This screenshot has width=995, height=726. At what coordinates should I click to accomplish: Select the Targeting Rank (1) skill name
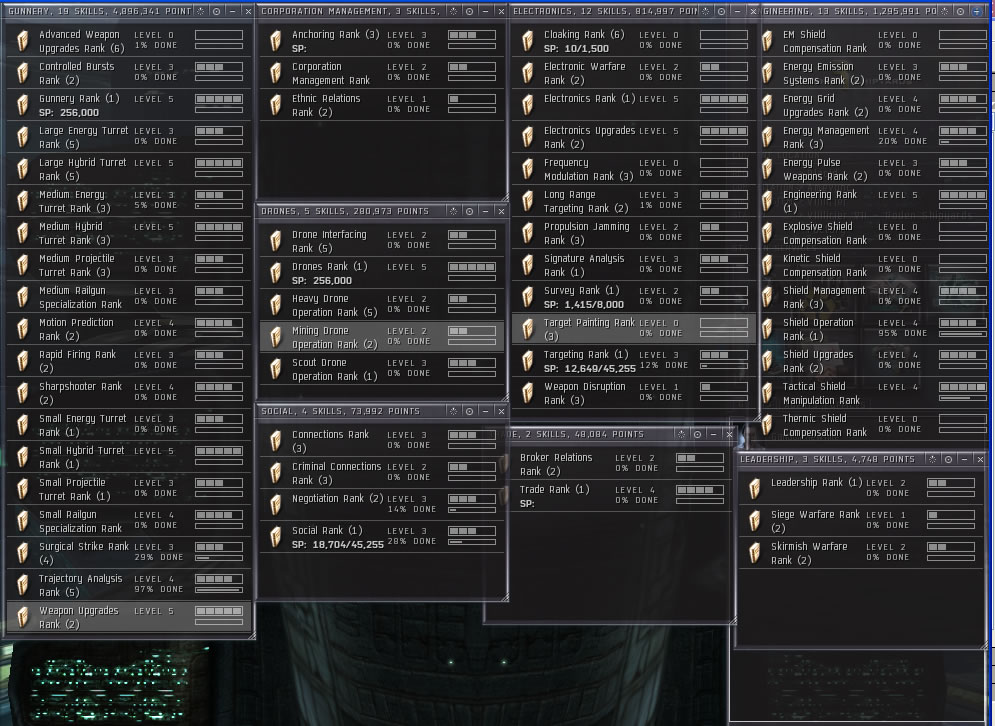pos(586,355)
